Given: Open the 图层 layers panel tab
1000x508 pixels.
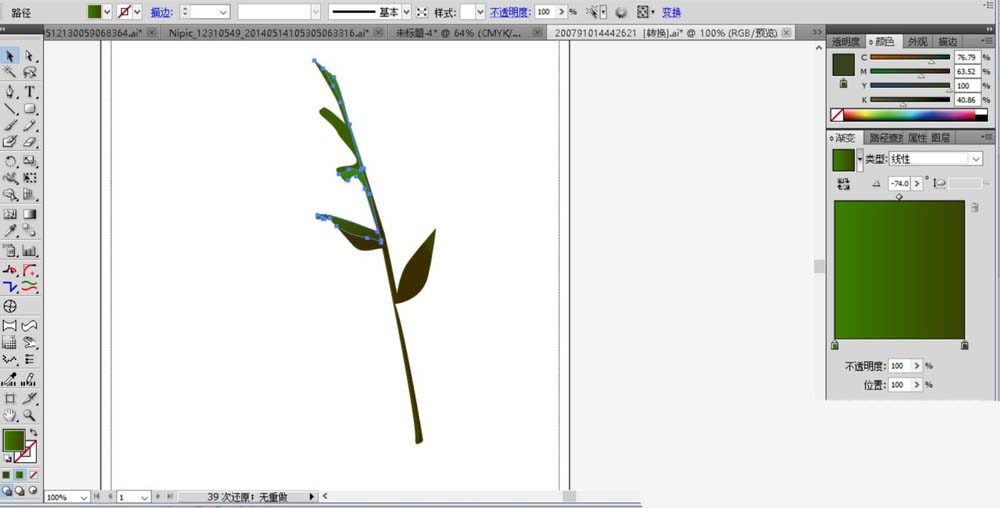Looking at the screenshot, I should click(x=940, y=137).
